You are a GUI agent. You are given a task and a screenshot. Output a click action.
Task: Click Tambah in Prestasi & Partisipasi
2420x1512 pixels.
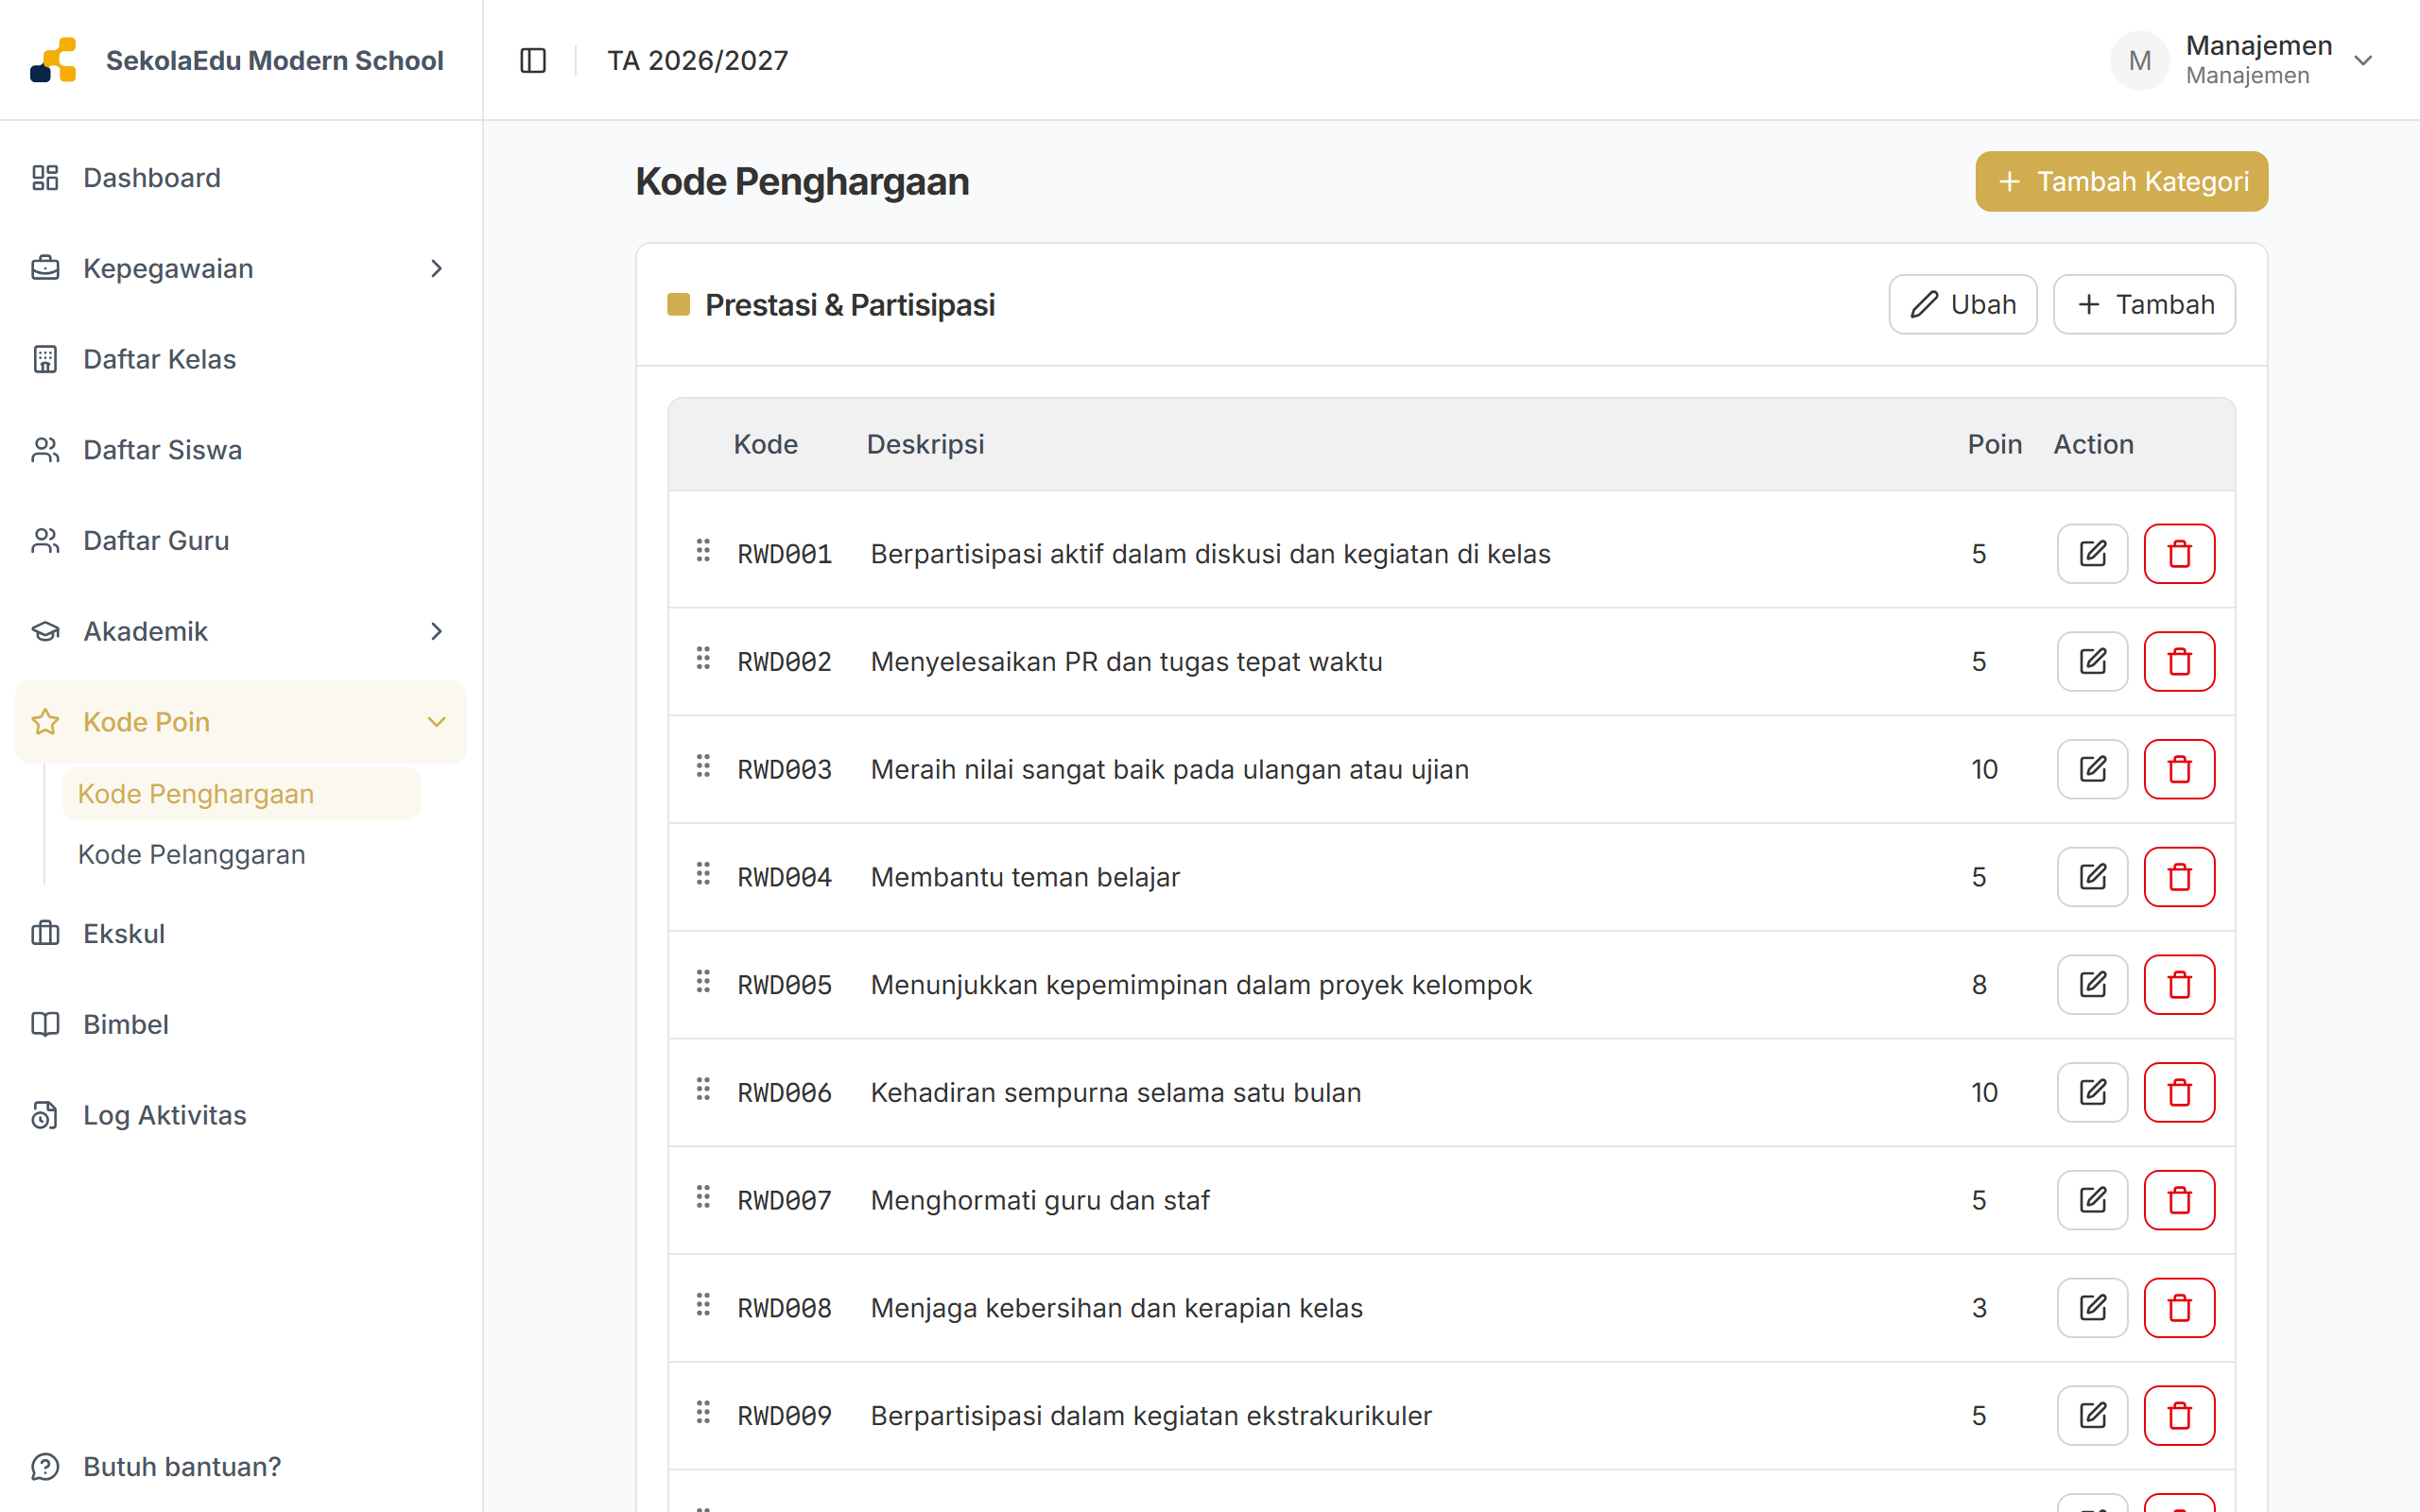pos(2144,304)
